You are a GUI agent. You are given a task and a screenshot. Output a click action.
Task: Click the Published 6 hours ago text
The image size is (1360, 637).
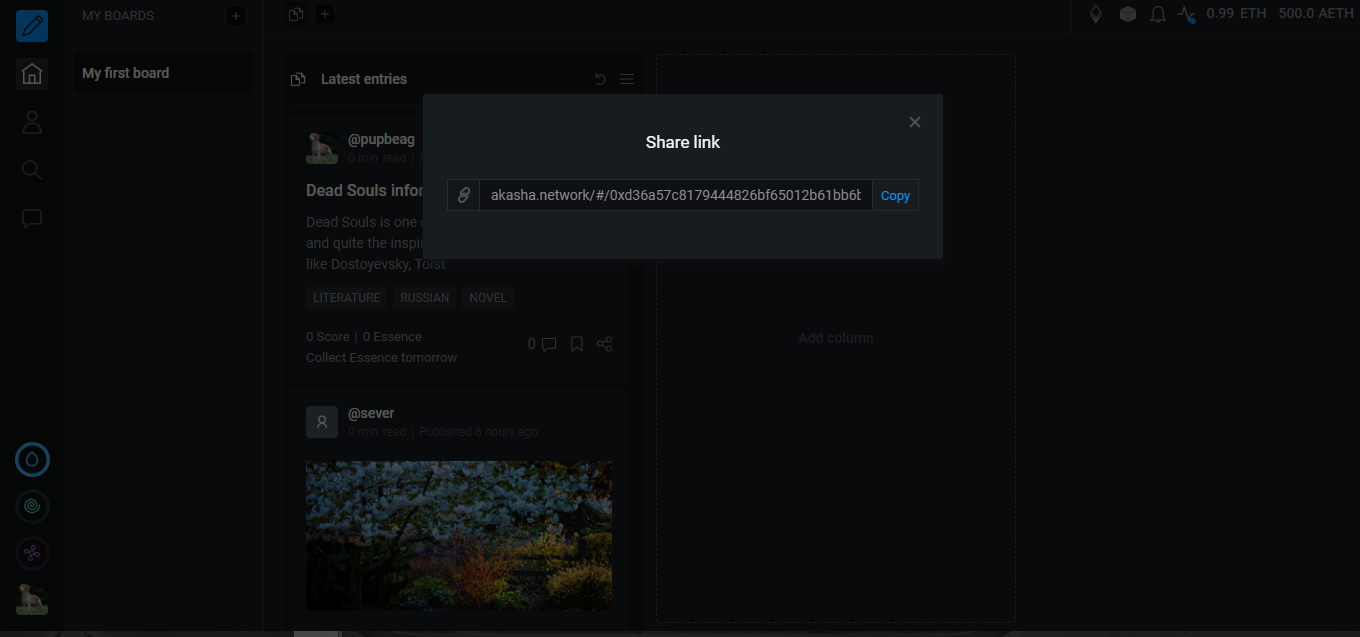tap(479, 432)
